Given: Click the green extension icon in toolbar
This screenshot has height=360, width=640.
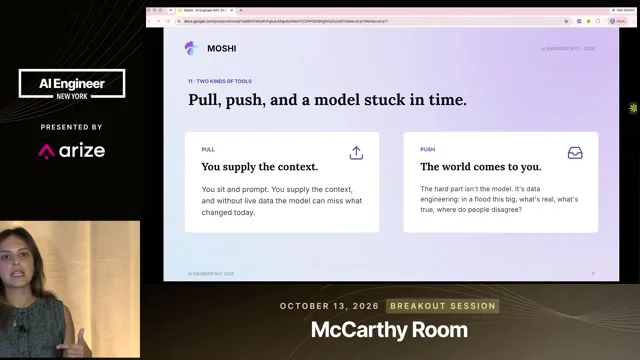Looking at the screenshot, I should 588,21.
